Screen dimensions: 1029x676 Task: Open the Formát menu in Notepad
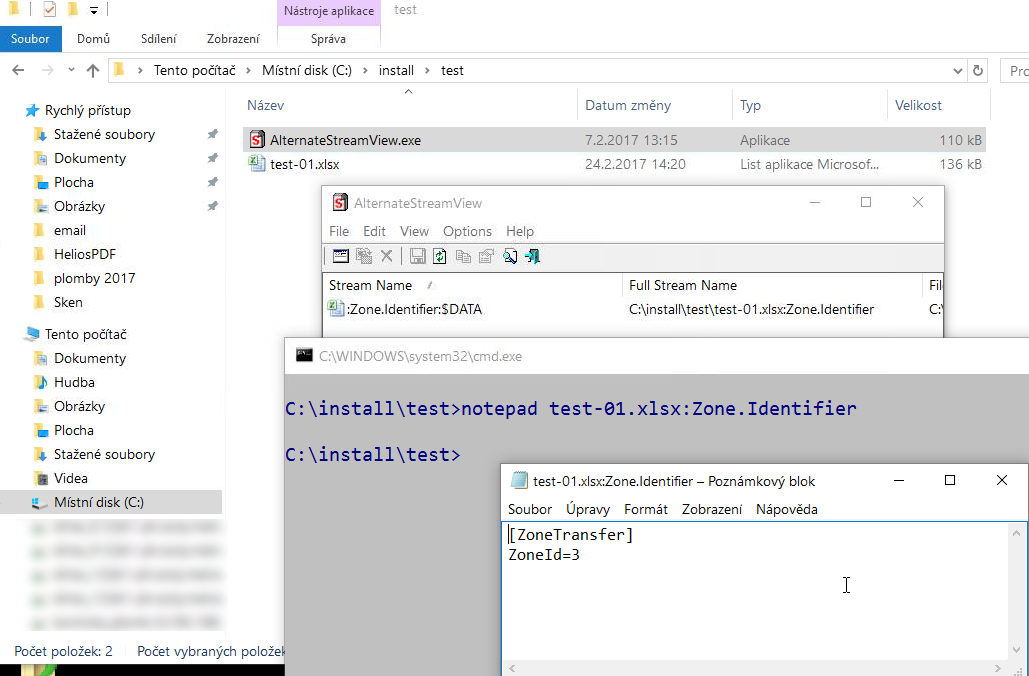(x=646, y=509)
